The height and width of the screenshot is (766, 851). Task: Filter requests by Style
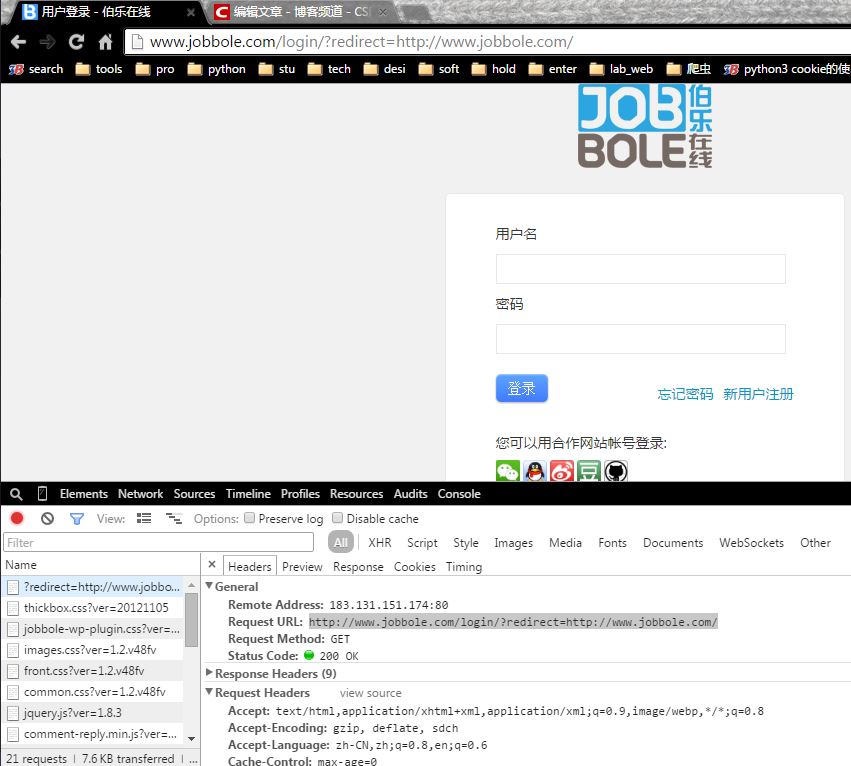click(x=466, y=543)
